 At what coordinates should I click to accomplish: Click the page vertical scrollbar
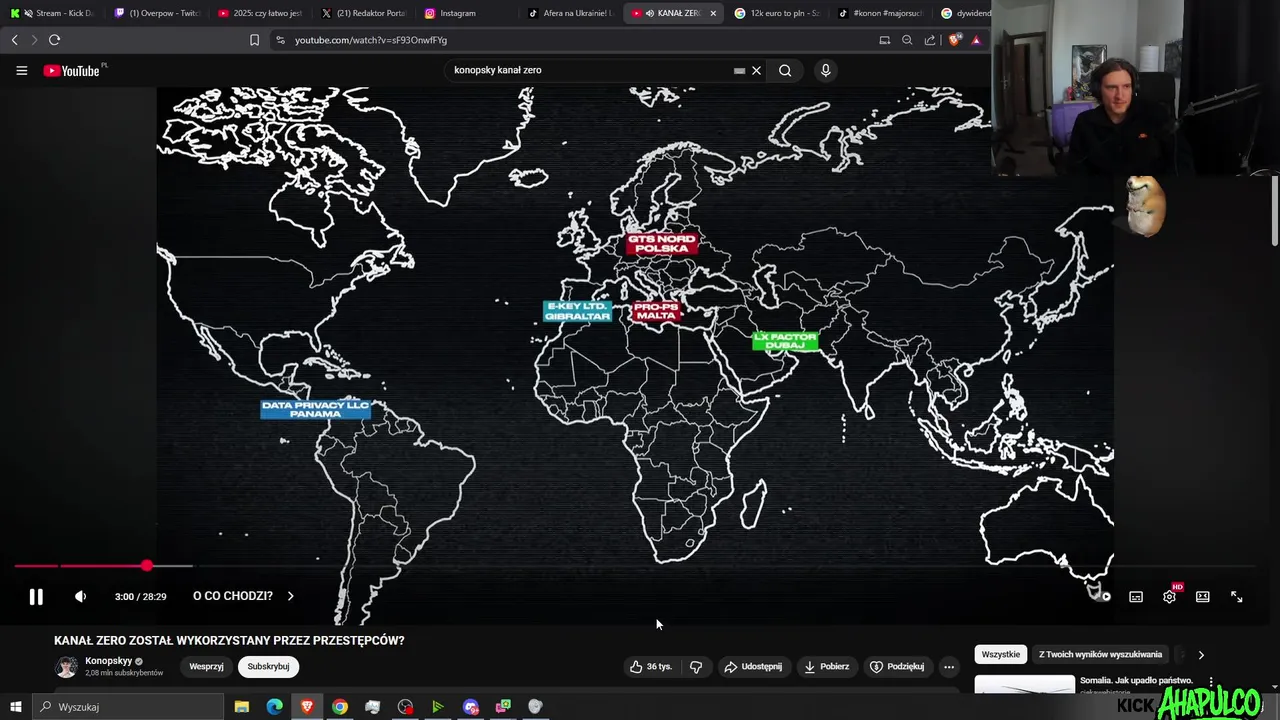pos(1275,211)
